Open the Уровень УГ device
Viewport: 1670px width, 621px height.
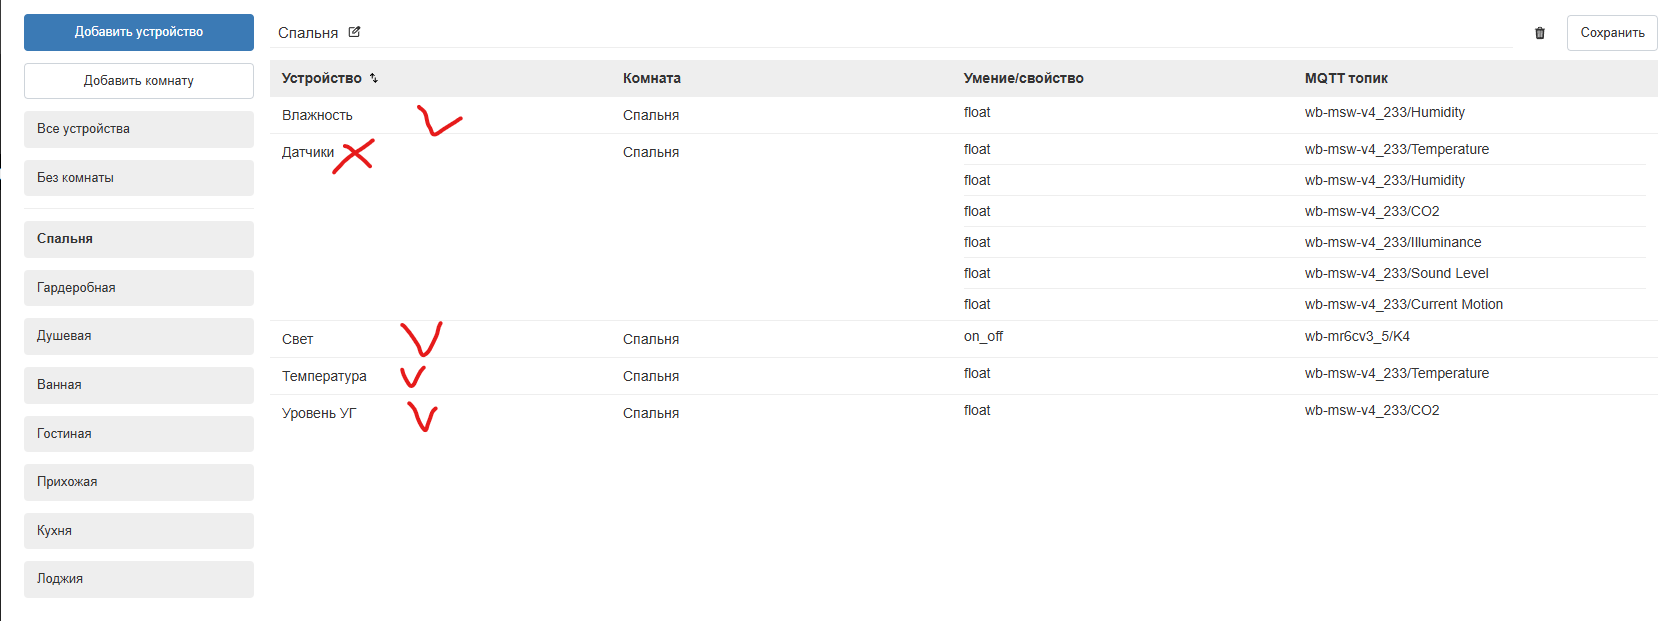click(x=319, y=413)
